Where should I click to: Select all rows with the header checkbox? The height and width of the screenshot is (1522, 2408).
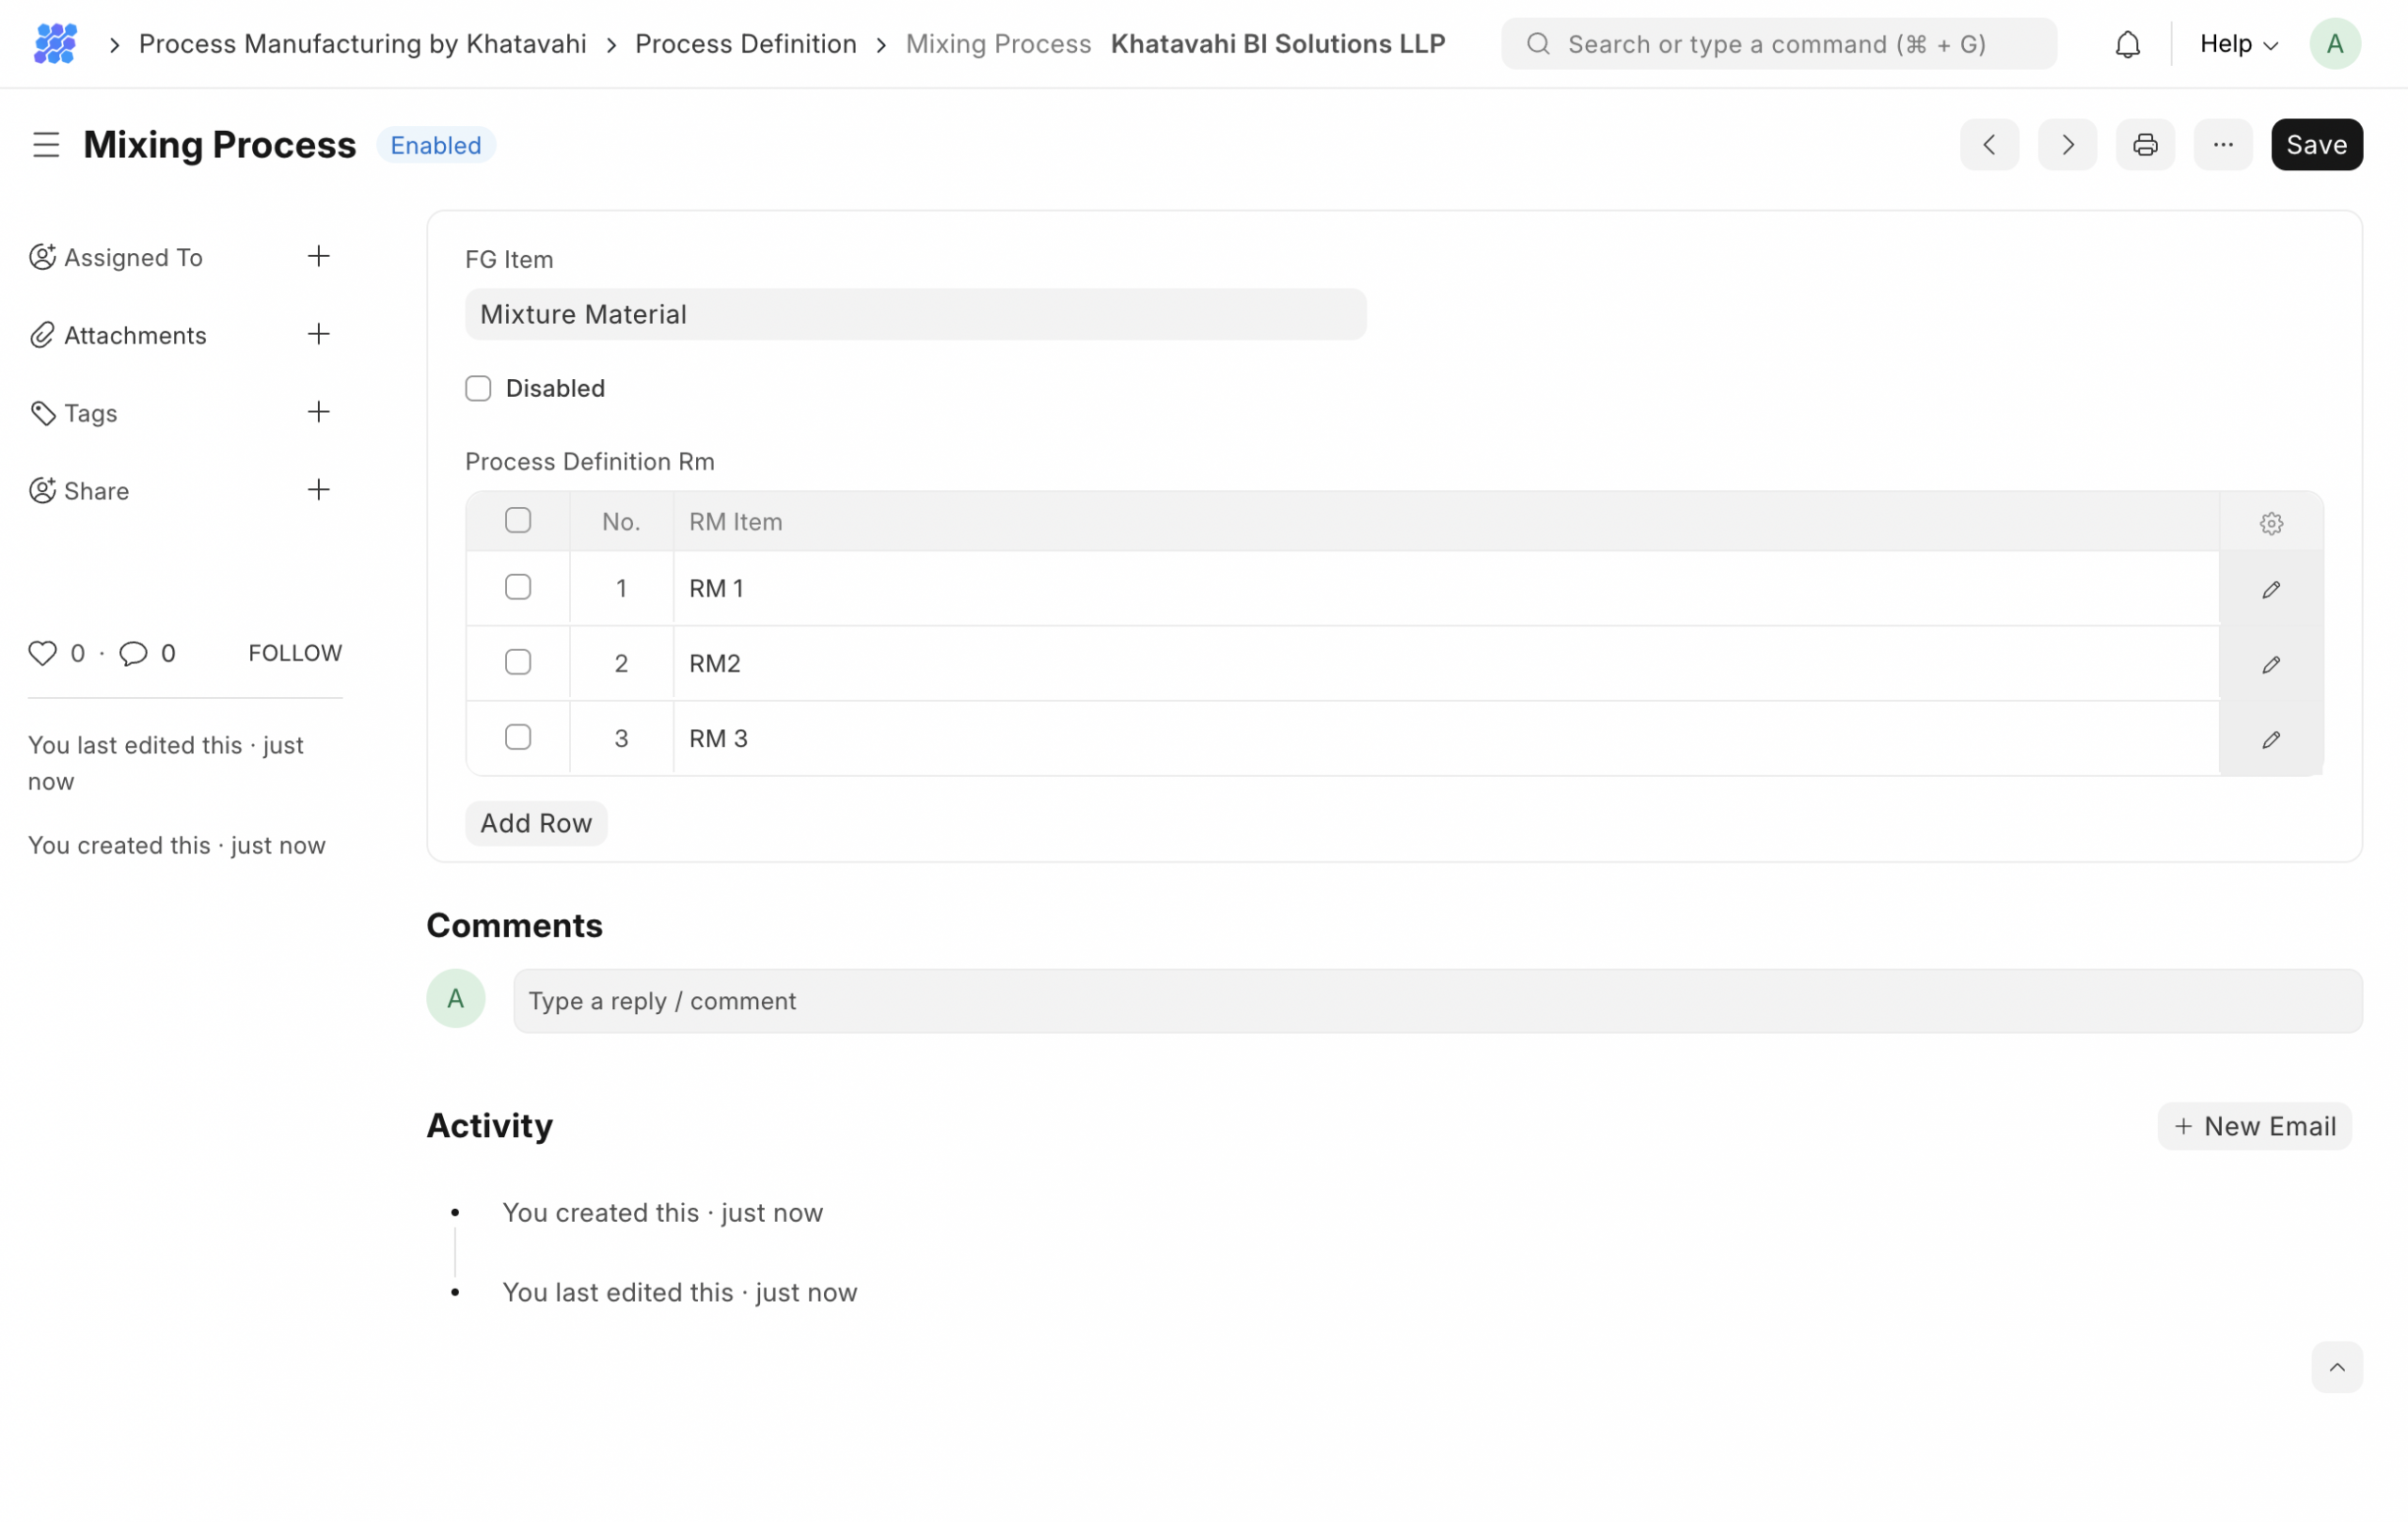[518, 520]
